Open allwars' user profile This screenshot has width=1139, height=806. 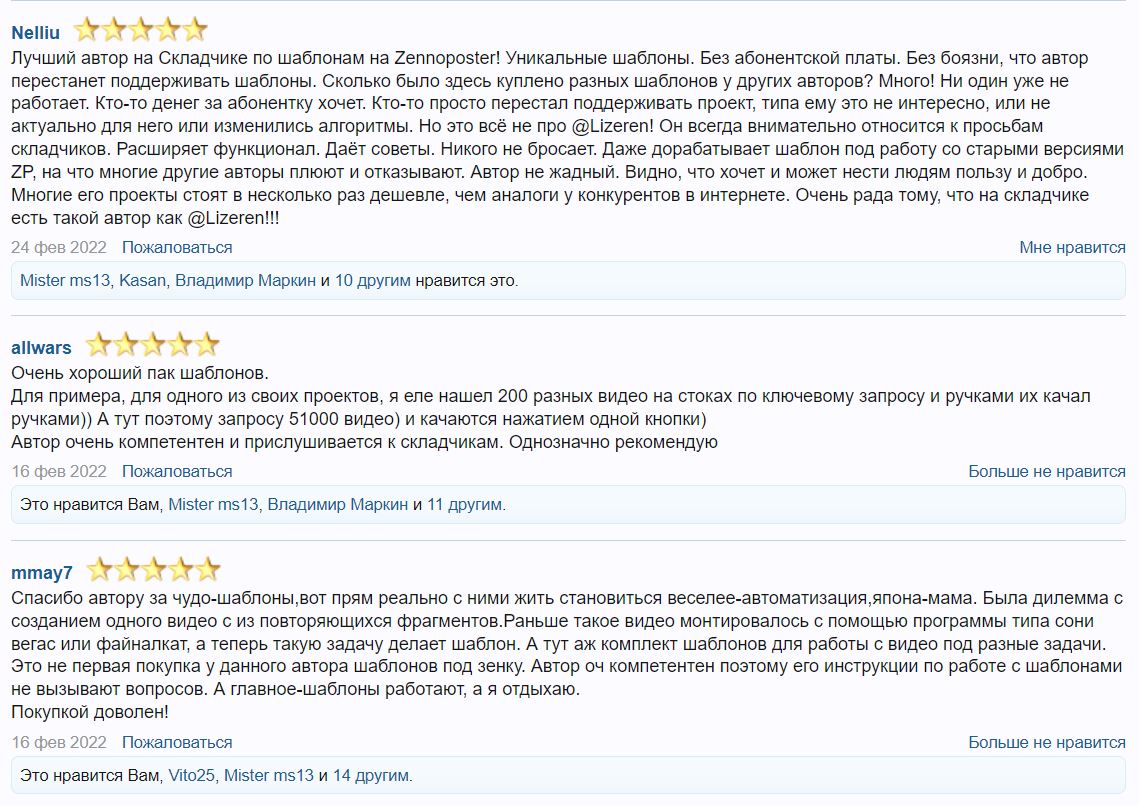coord(41,348)
